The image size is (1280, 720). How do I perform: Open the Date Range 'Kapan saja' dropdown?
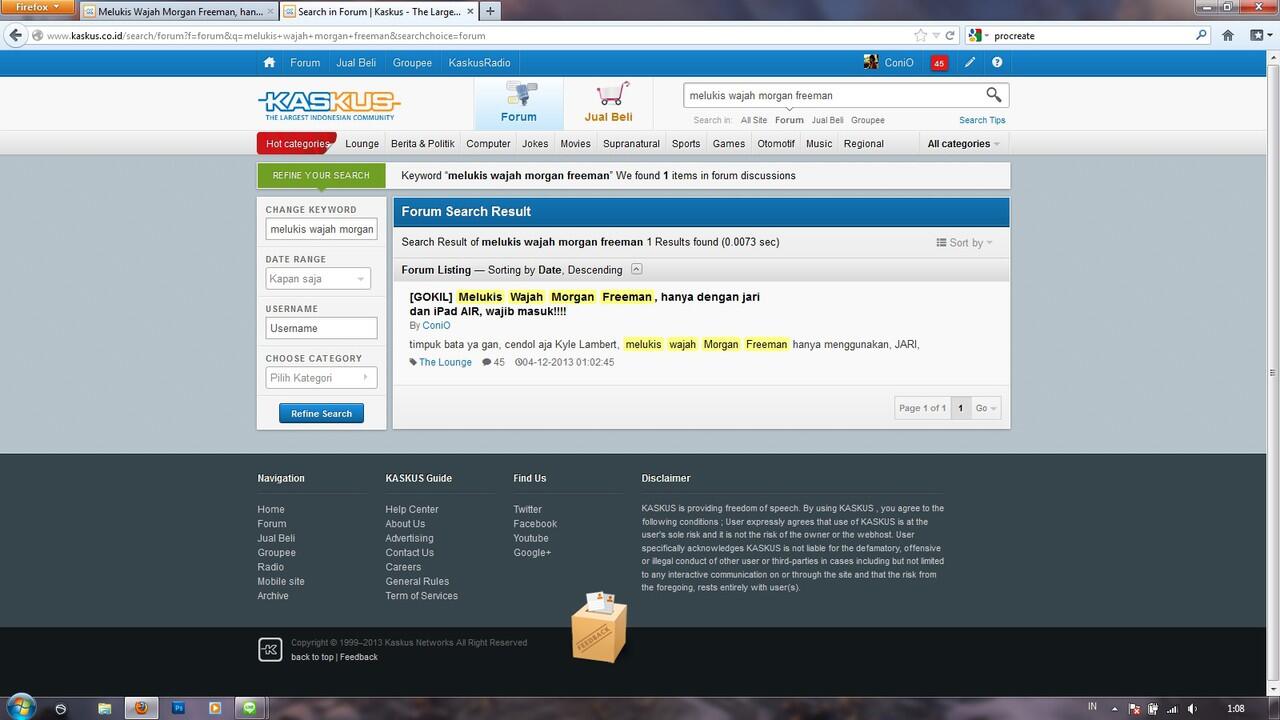[x=318, y=279]
